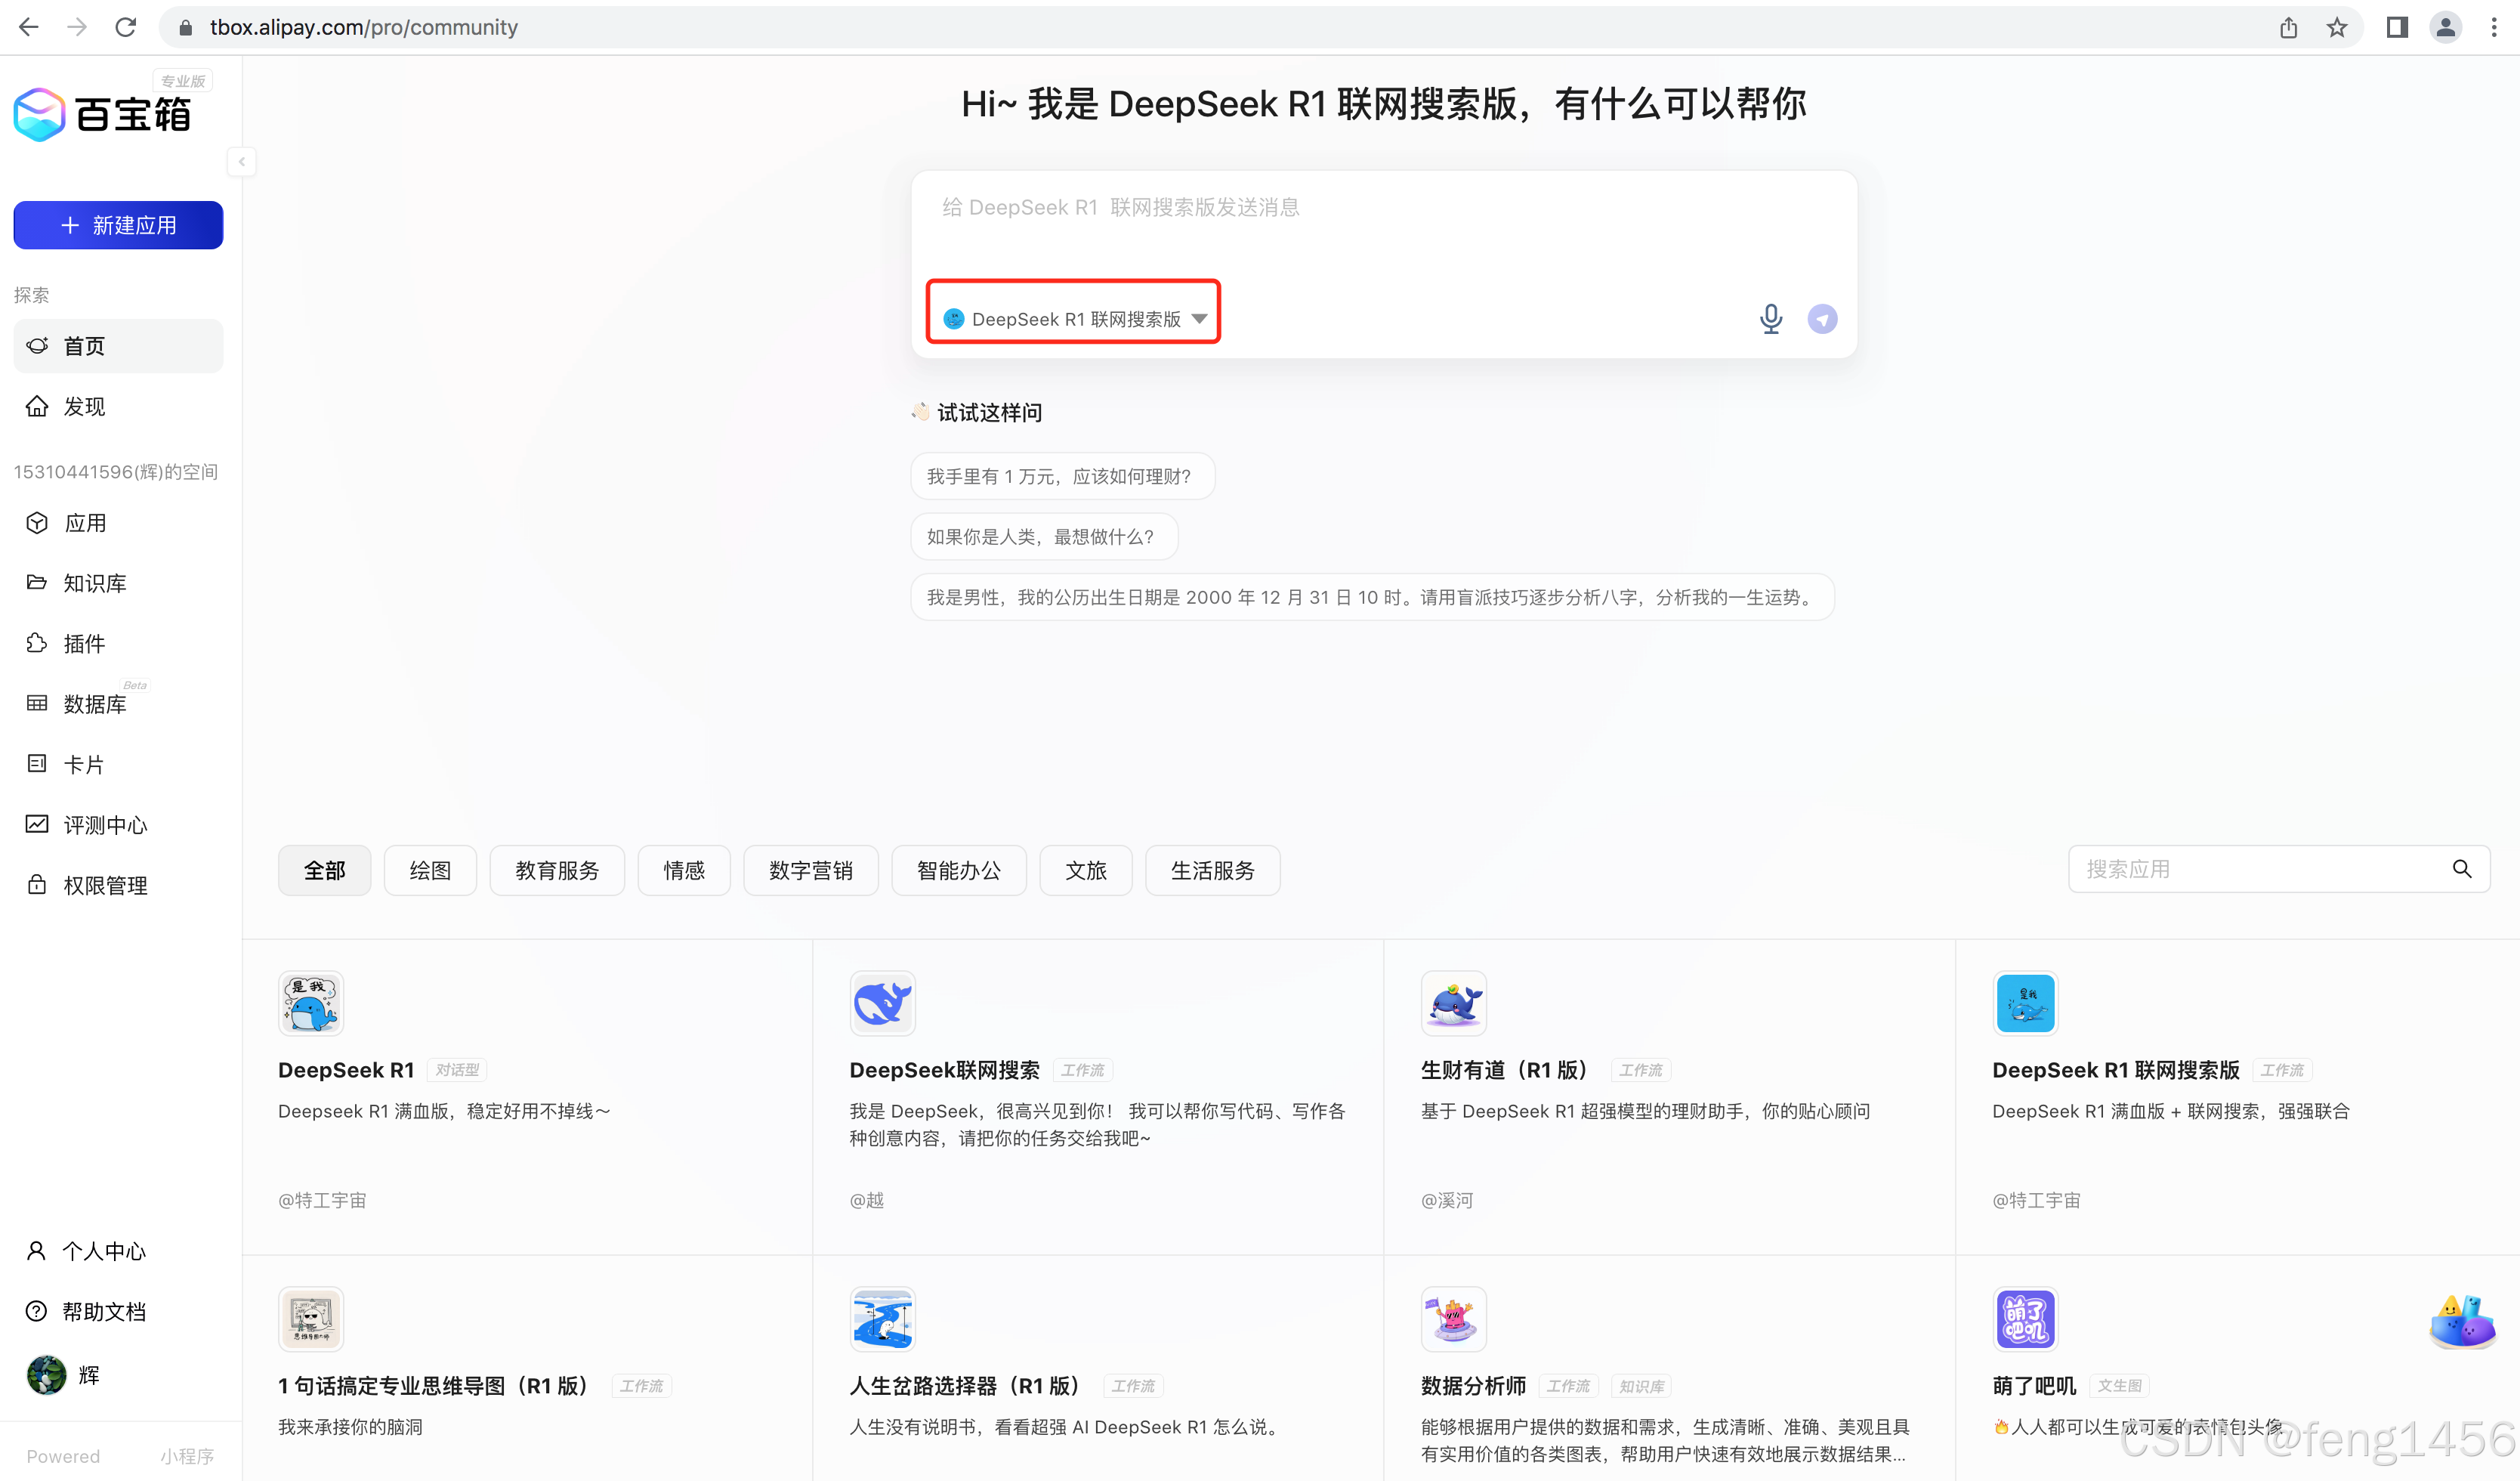Viewport: 2520px width, 1481px height.
Task: Click the search magnifier in app search
Action: click(x=2462, y=869)
